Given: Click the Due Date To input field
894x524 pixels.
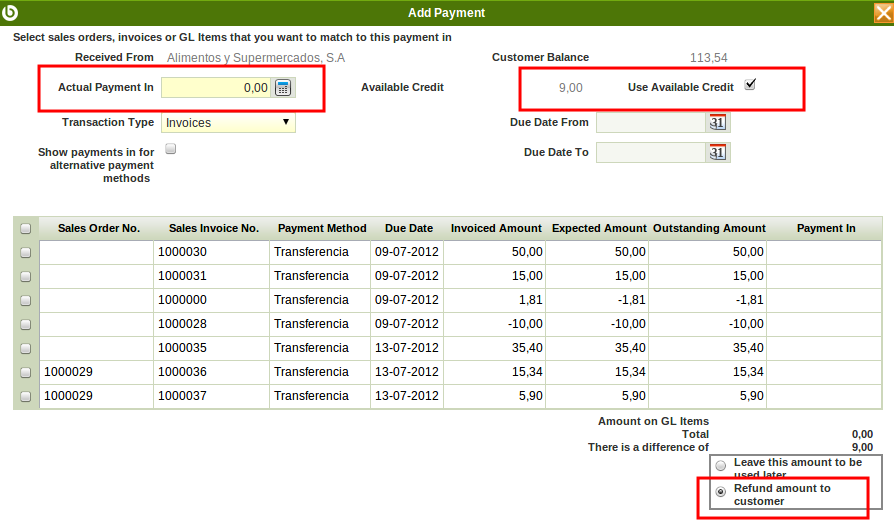Looking at the screenshot, I should tap(650, 153).
